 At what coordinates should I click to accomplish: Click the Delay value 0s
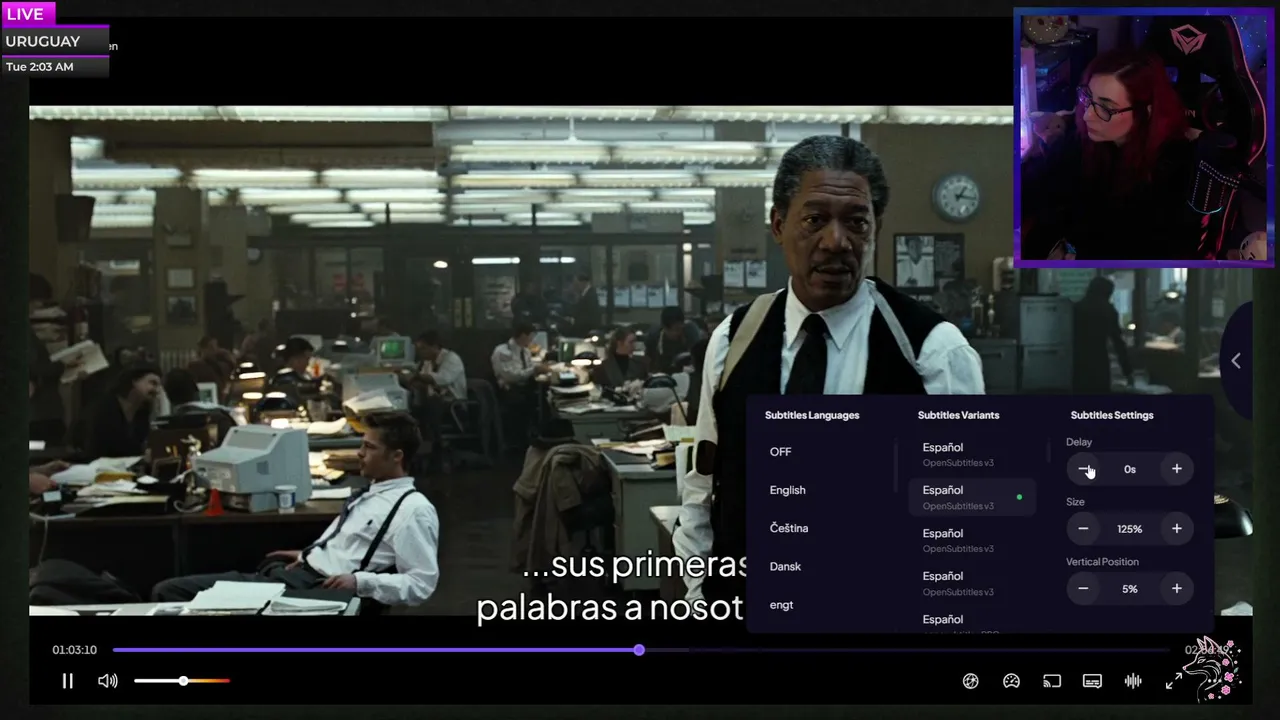pos(1130,469)
